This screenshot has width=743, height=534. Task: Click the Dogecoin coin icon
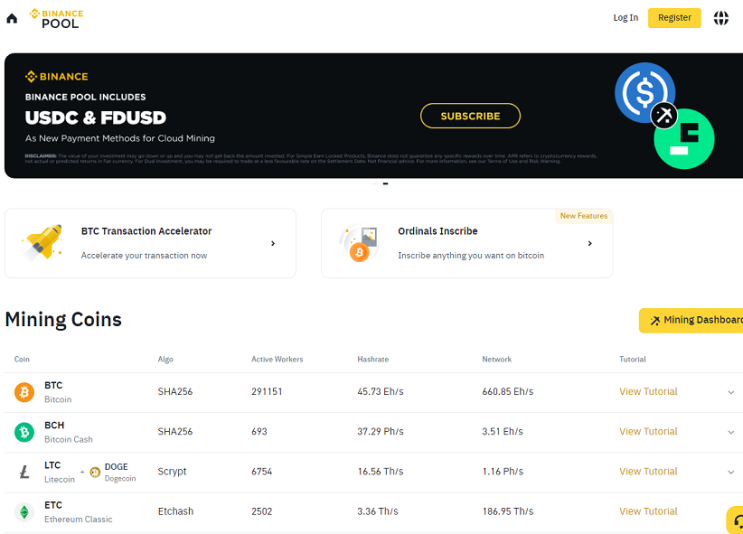pos(95,472)
